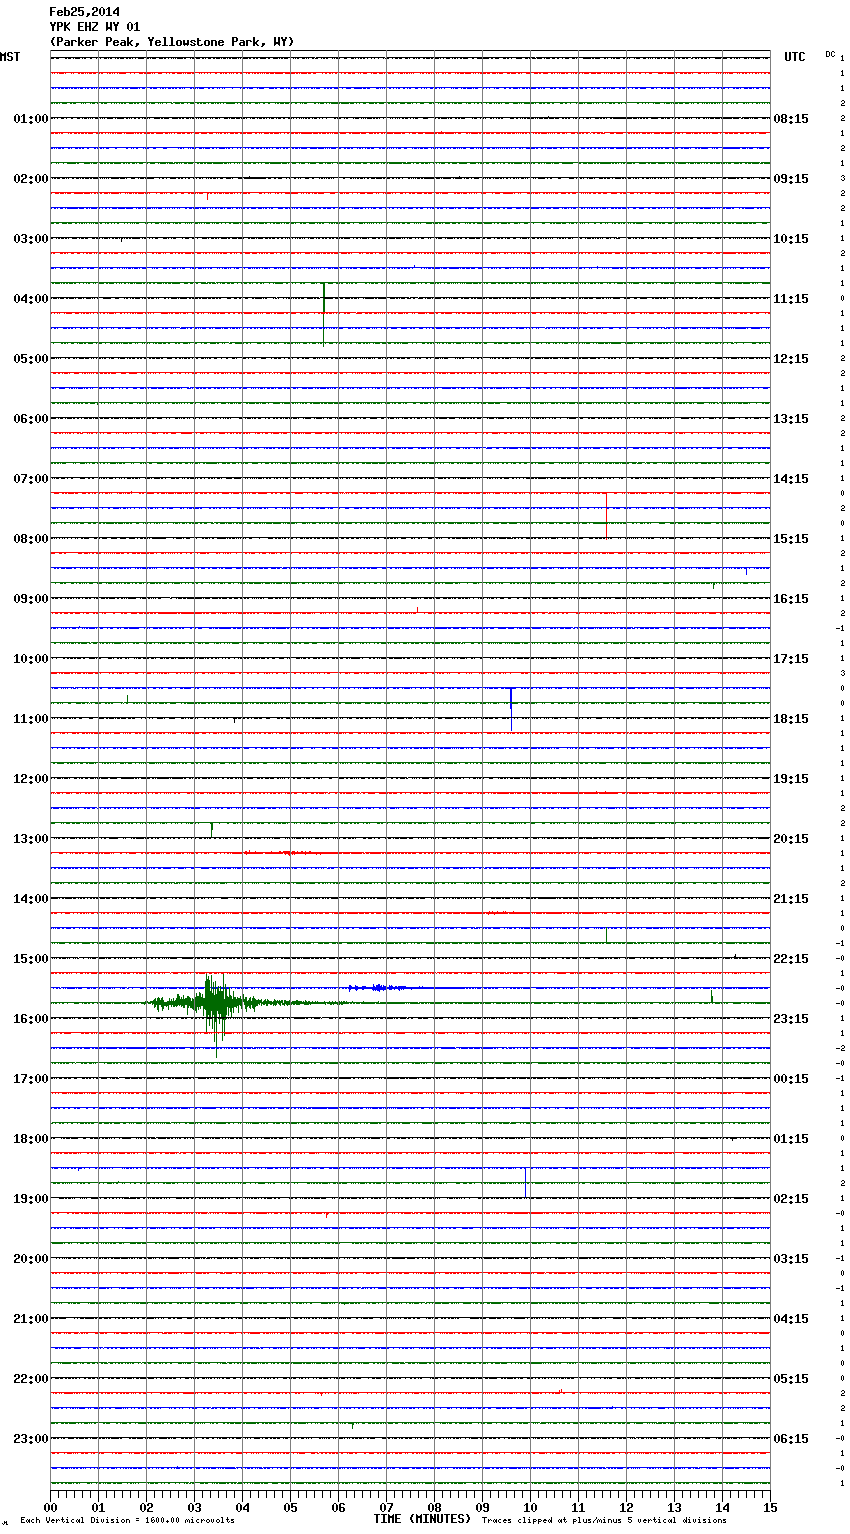Select the 11:00 MST time label
This screenshot has width=850, height=1534.
click(x=31, y=719)
